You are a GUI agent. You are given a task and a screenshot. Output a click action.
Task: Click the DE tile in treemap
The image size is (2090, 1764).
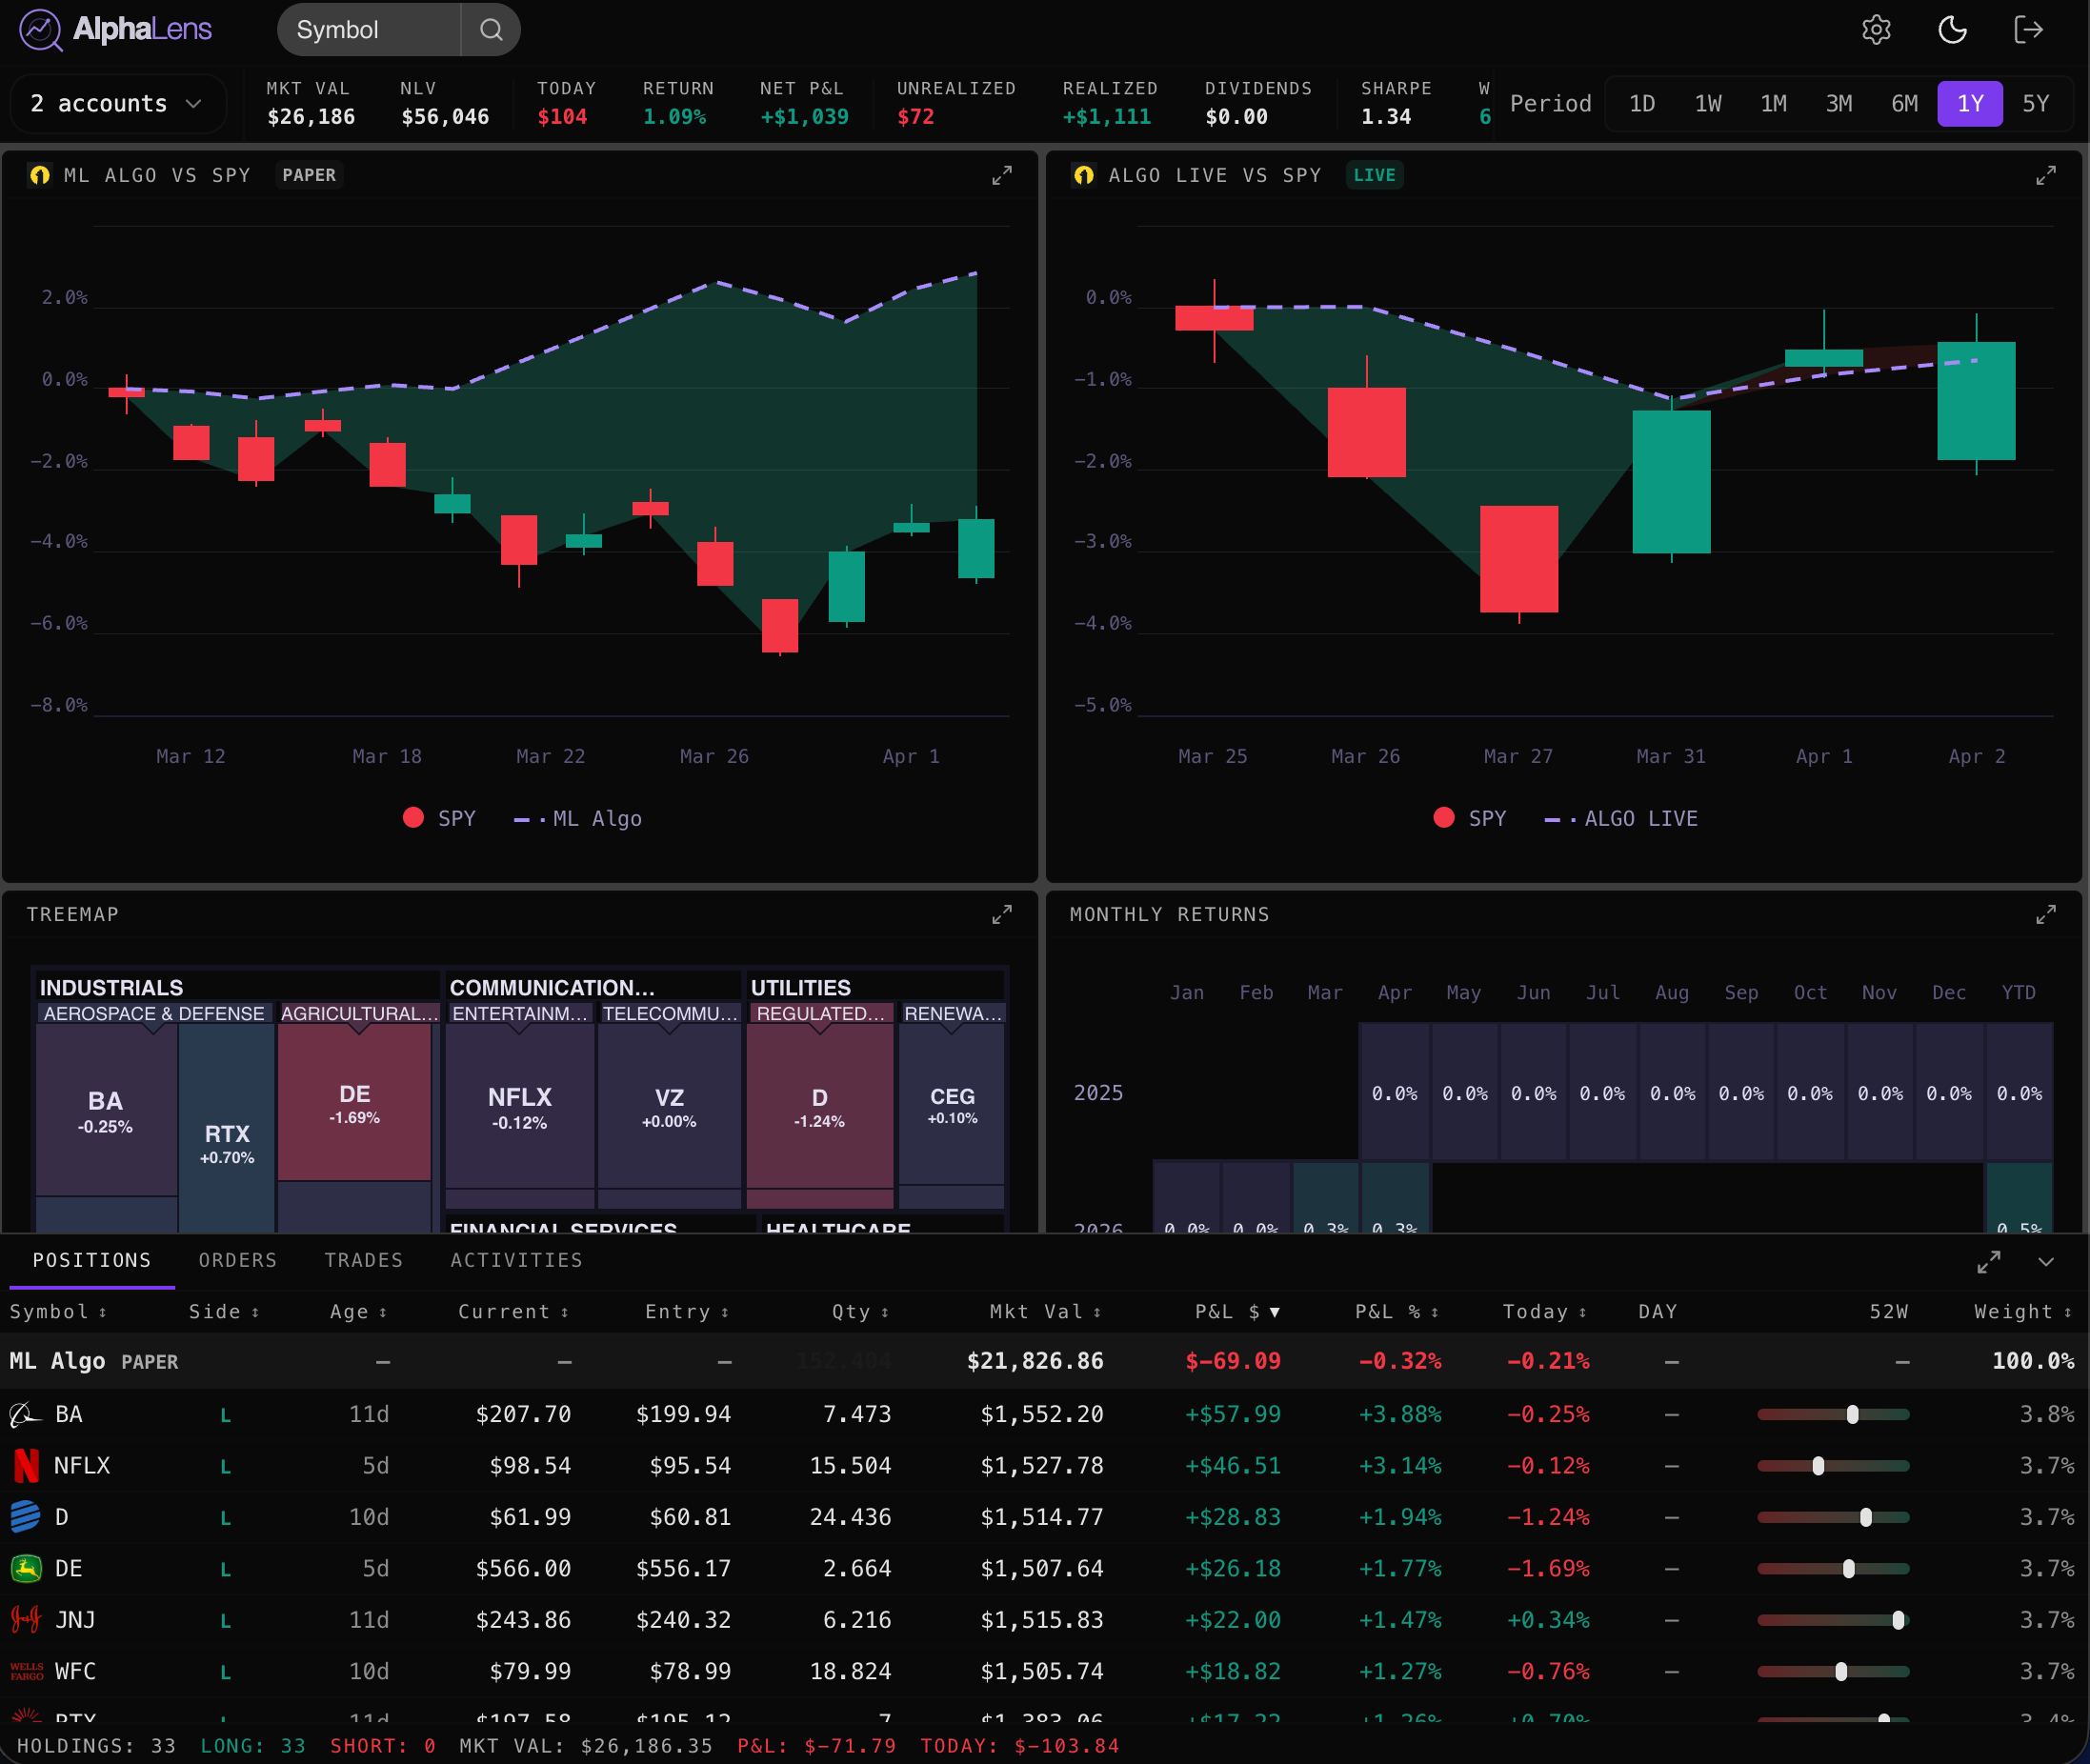354,1103
